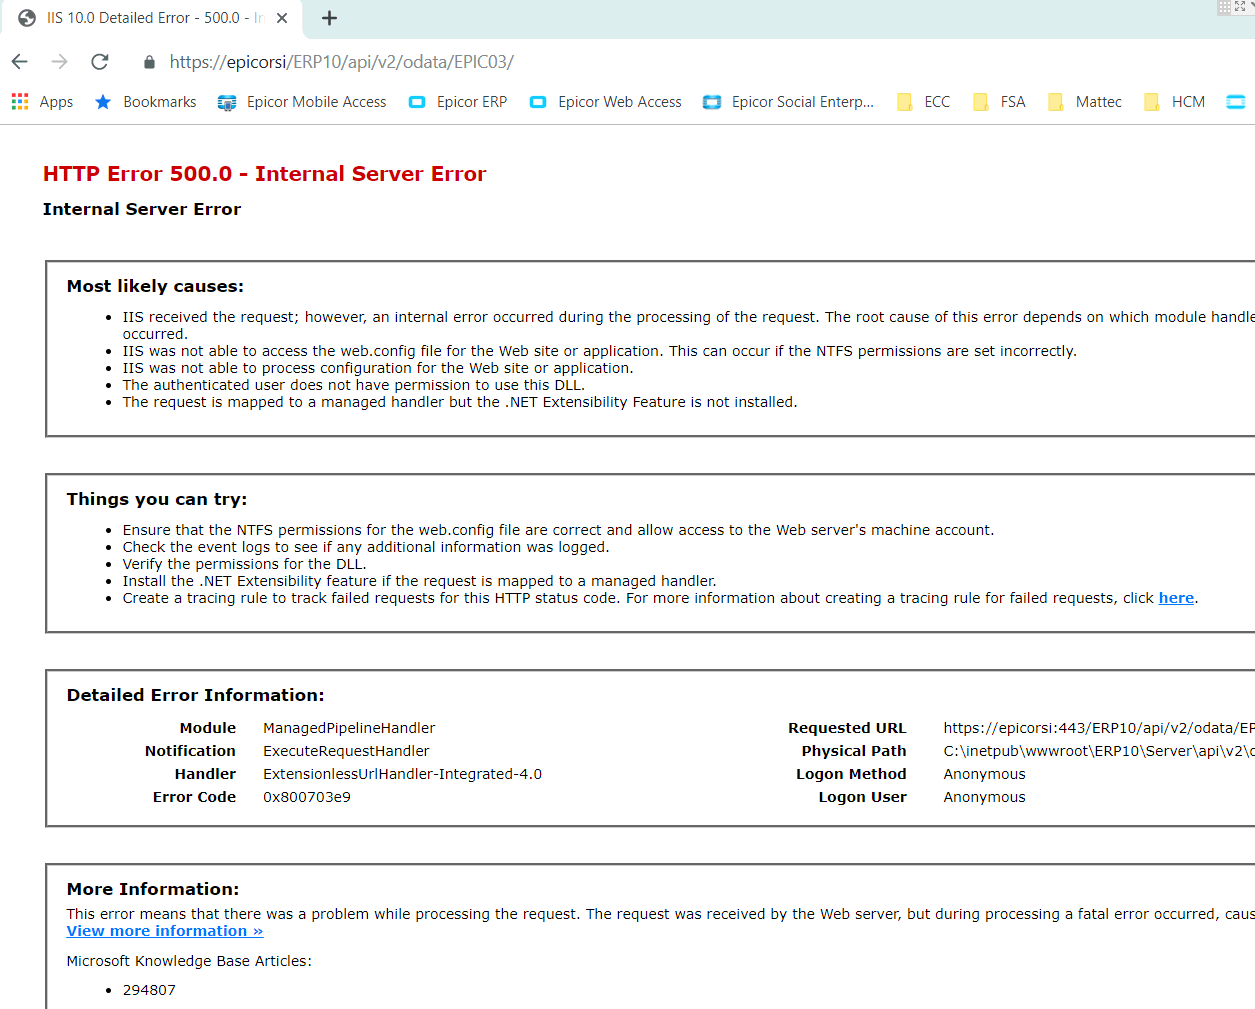The width and height of the screenshot is (1255, 1009).
Task: Click 'Check the event logs' suggestion line
Action: point(366,547)
